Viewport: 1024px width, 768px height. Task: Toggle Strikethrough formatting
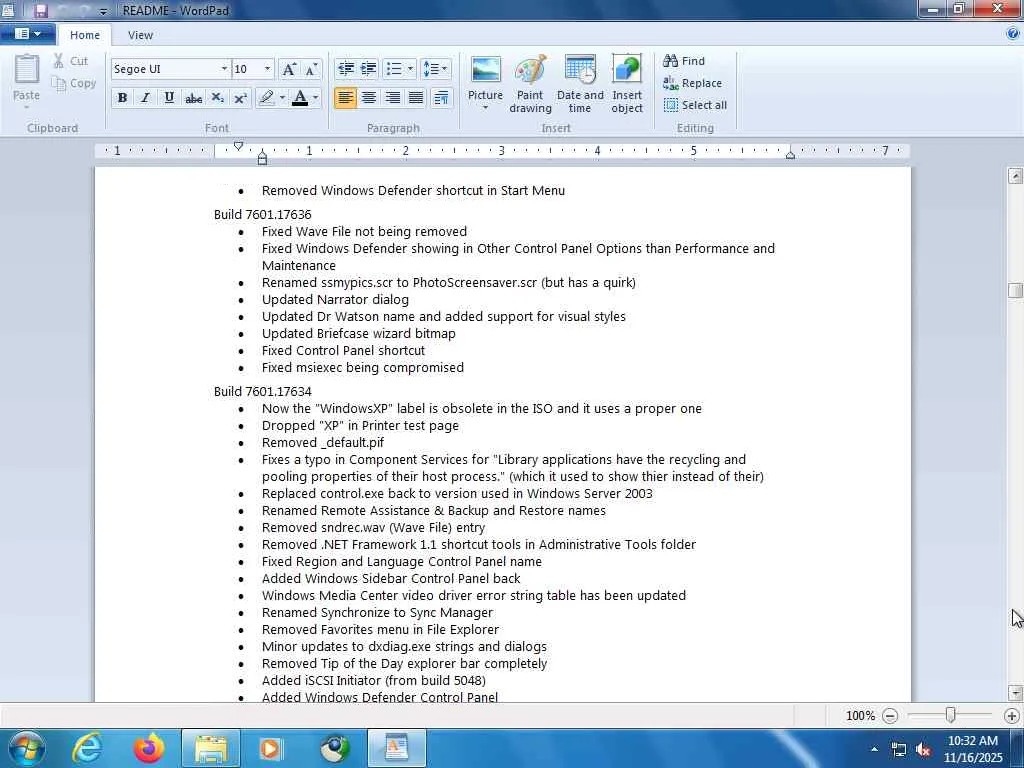pos(193,98)
